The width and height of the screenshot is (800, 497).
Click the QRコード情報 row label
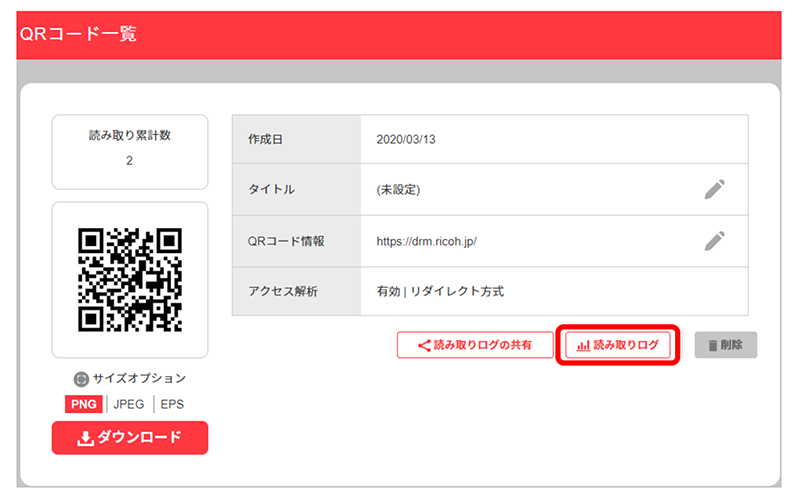coord(286,241)
